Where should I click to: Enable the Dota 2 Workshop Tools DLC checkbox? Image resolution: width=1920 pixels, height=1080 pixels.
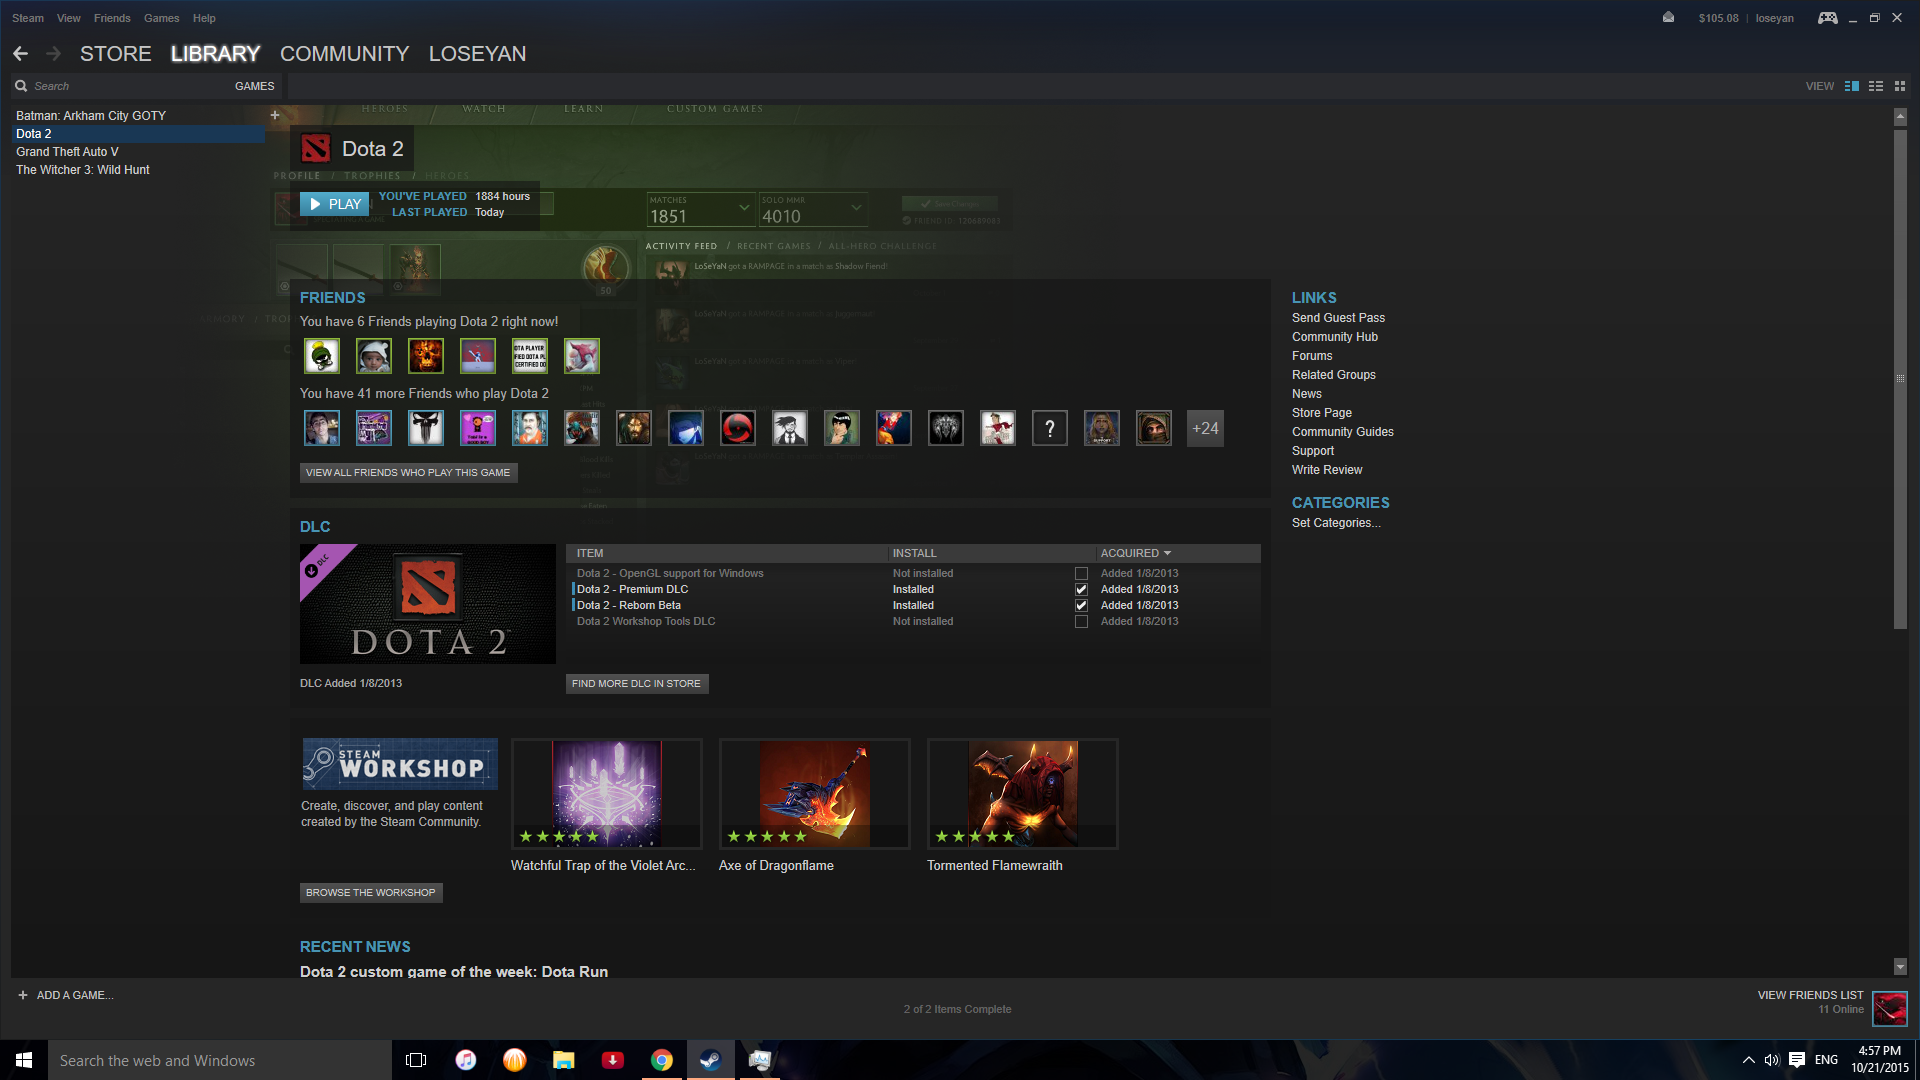(1081, 622)
